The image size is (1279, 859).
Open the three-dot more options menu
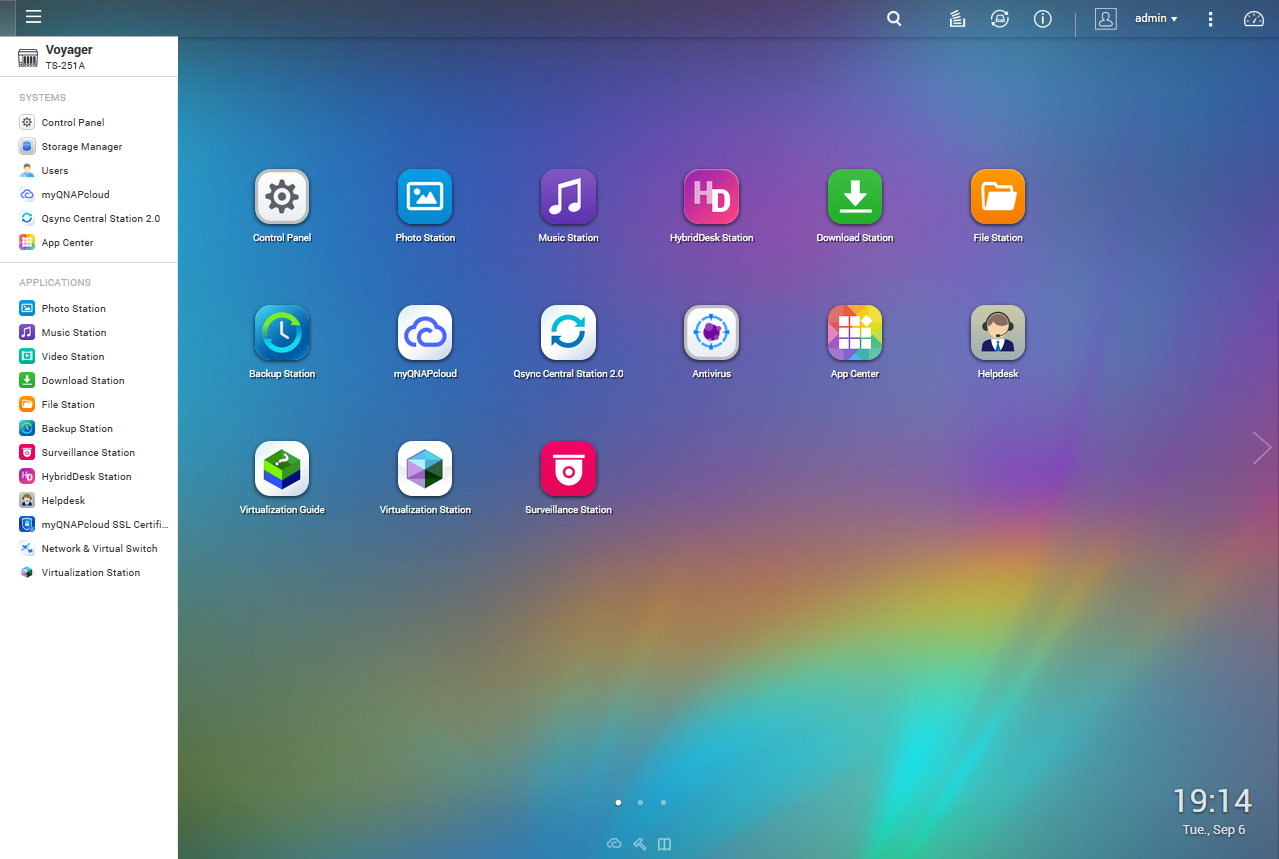[x=1210, y=18]
